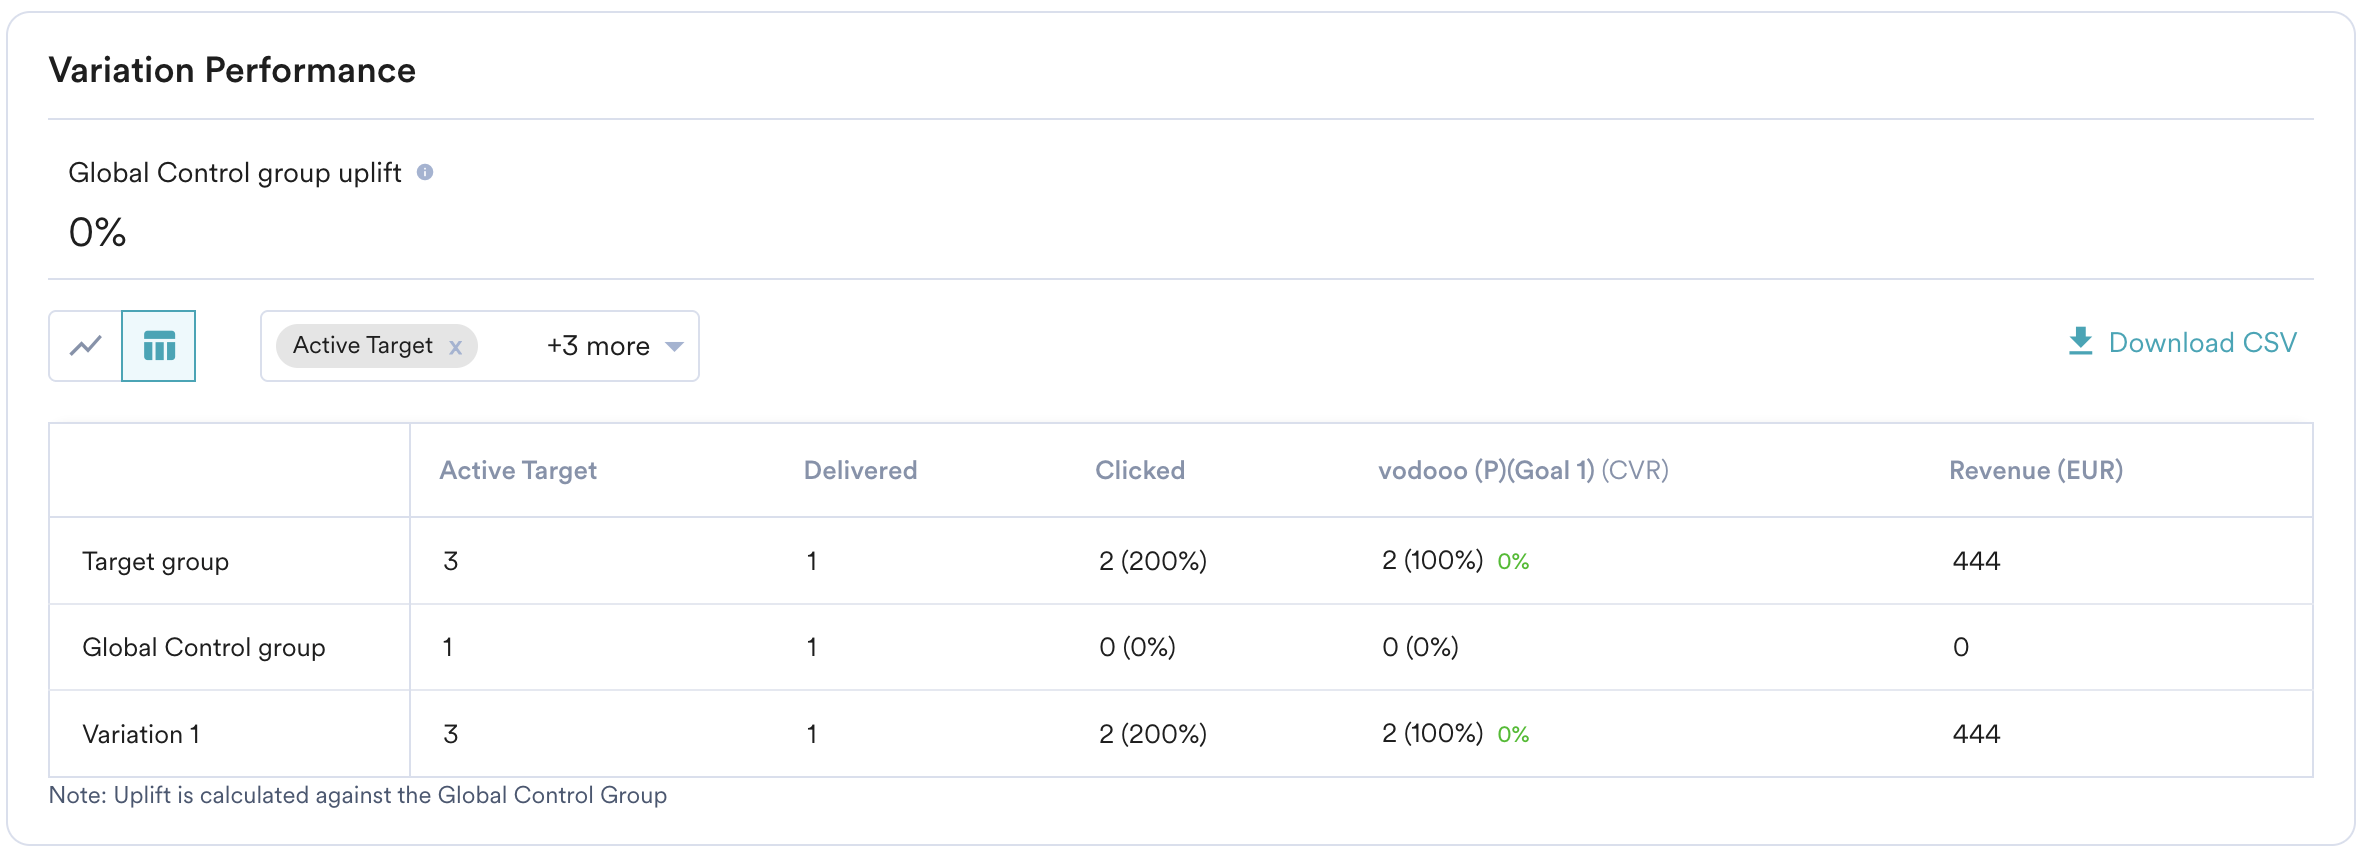Click the Revenue (EUR) value for Global Control group
The height and width of the screenshot is (854, 2364).
tap(1958, 647)
